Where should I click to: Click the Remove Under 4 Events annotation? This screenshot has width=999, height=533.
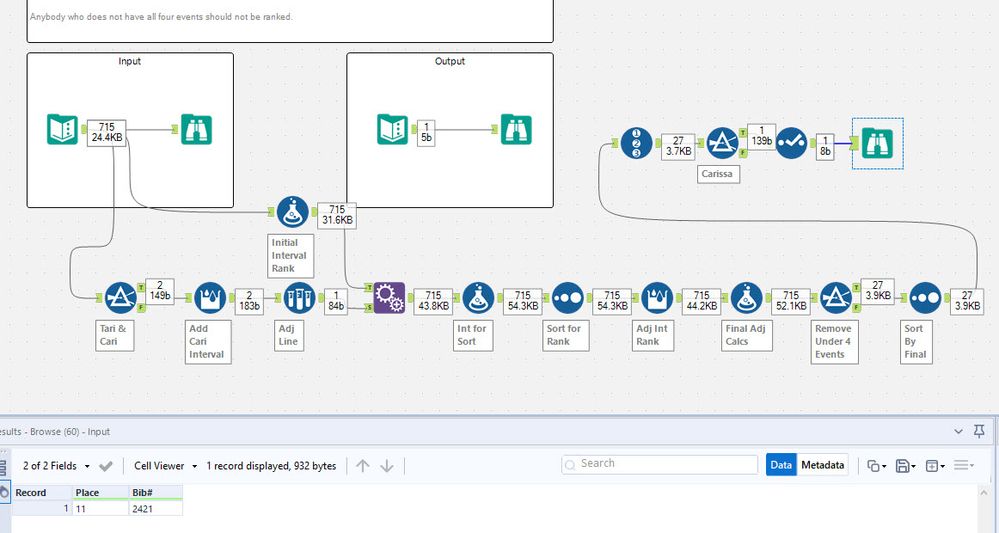[834, 341]
